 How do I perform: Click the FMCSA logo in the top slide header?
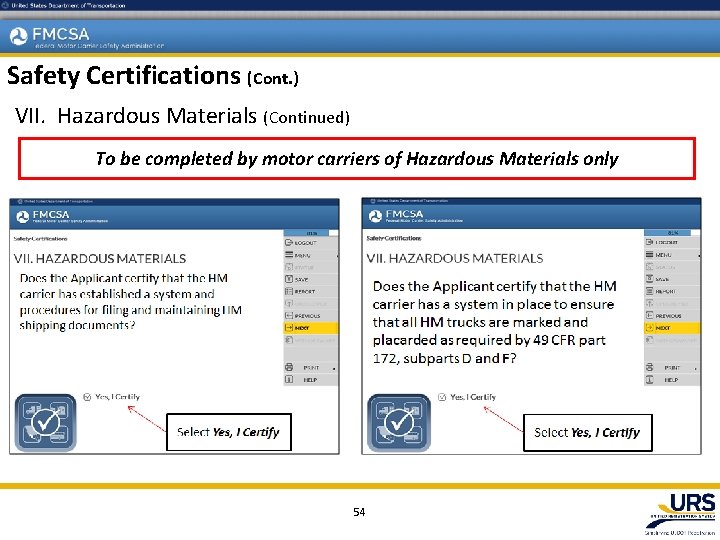50,35
